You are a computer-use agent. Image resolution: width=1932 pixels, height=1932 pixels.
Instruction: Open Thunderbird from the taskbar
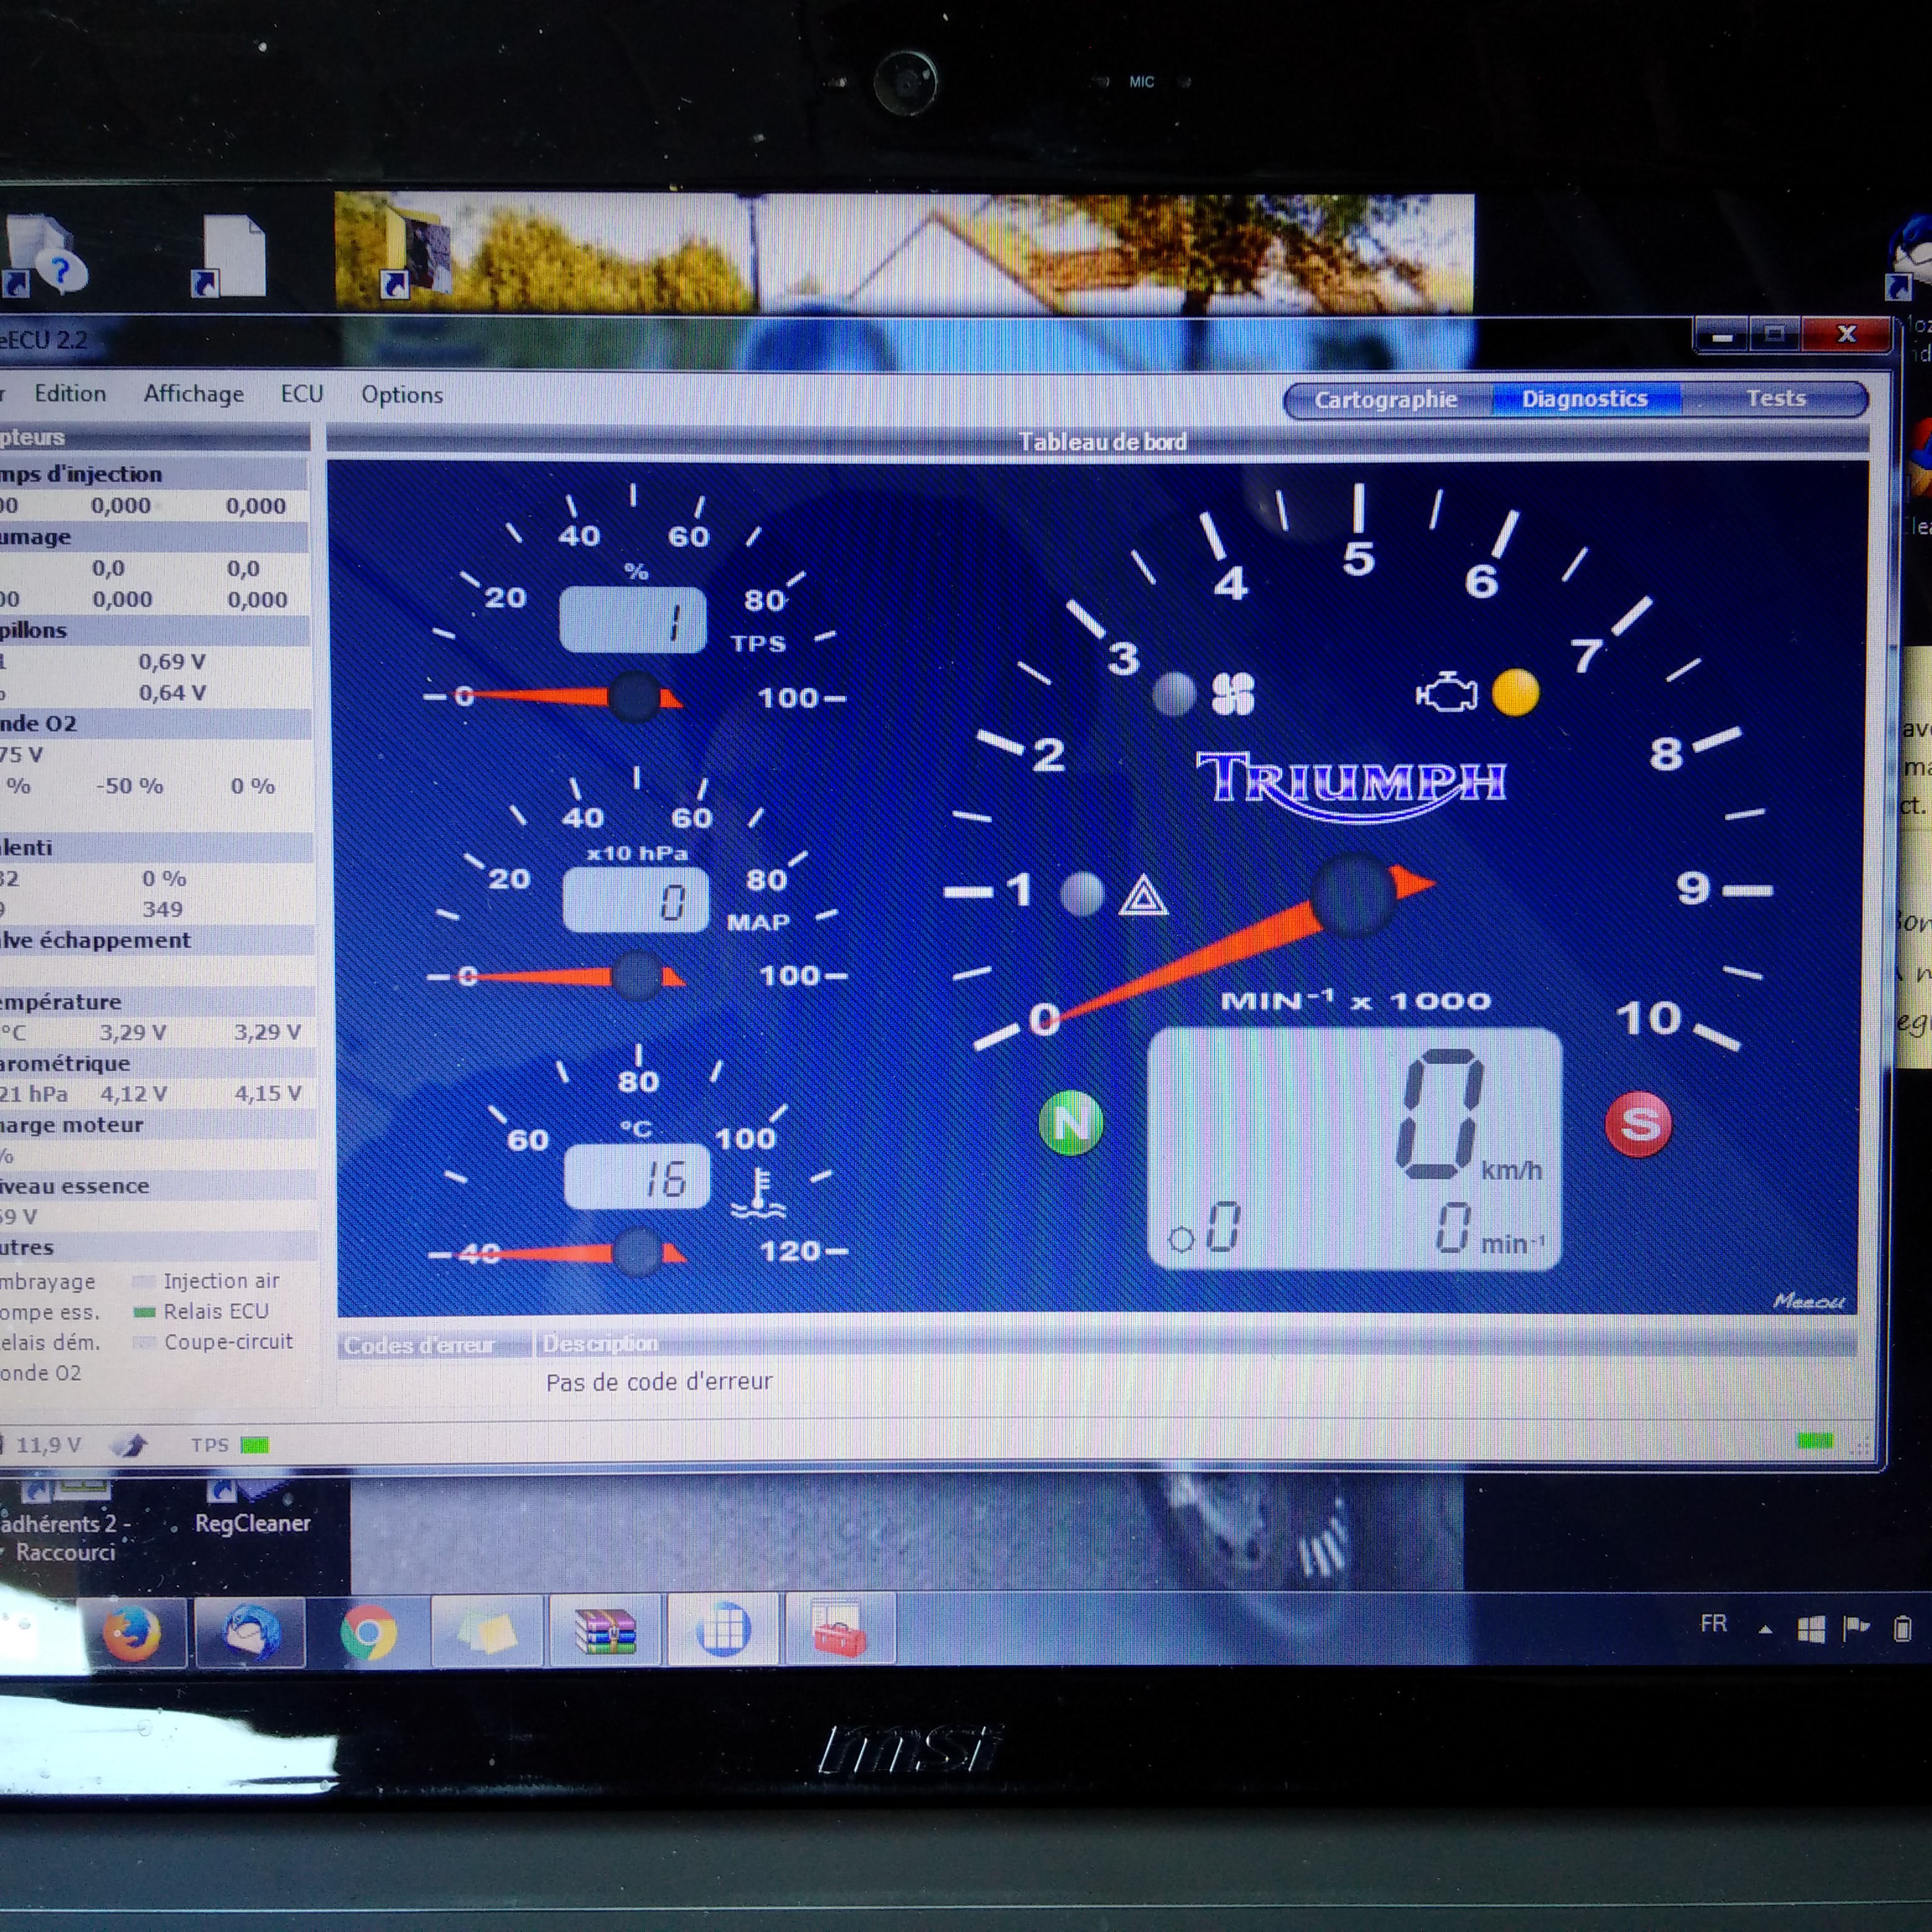(x=250, y=1632)
